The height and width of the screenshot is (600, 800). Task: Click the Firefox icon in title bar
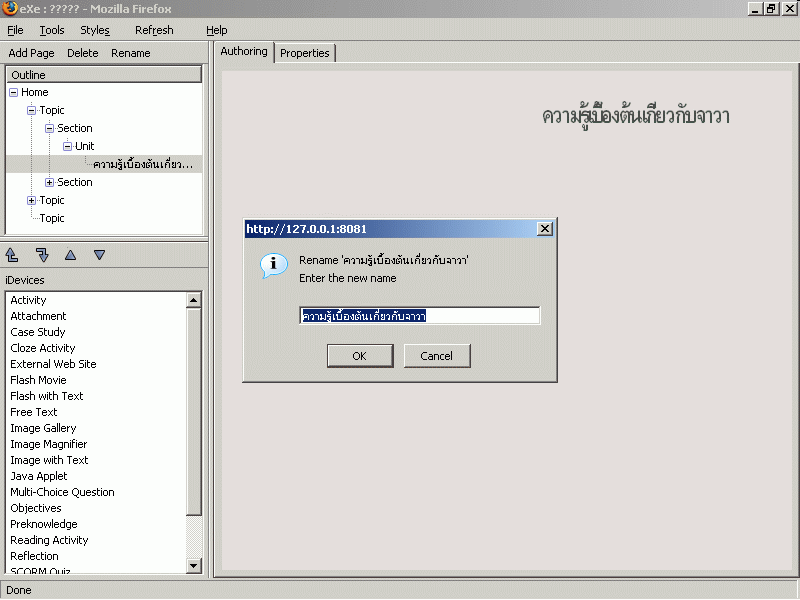pos(9,9)
